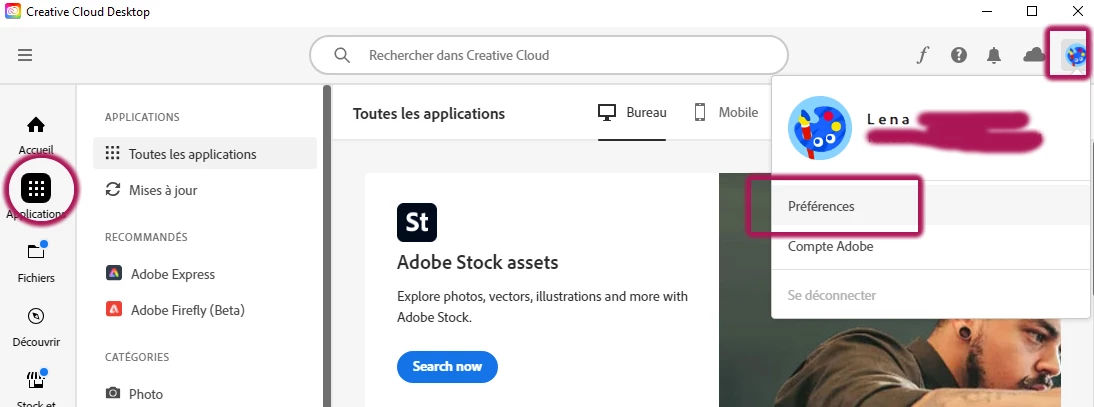This screenshot has width=1094, height=407.
Task: Click the Search now button
Action: 447,366
